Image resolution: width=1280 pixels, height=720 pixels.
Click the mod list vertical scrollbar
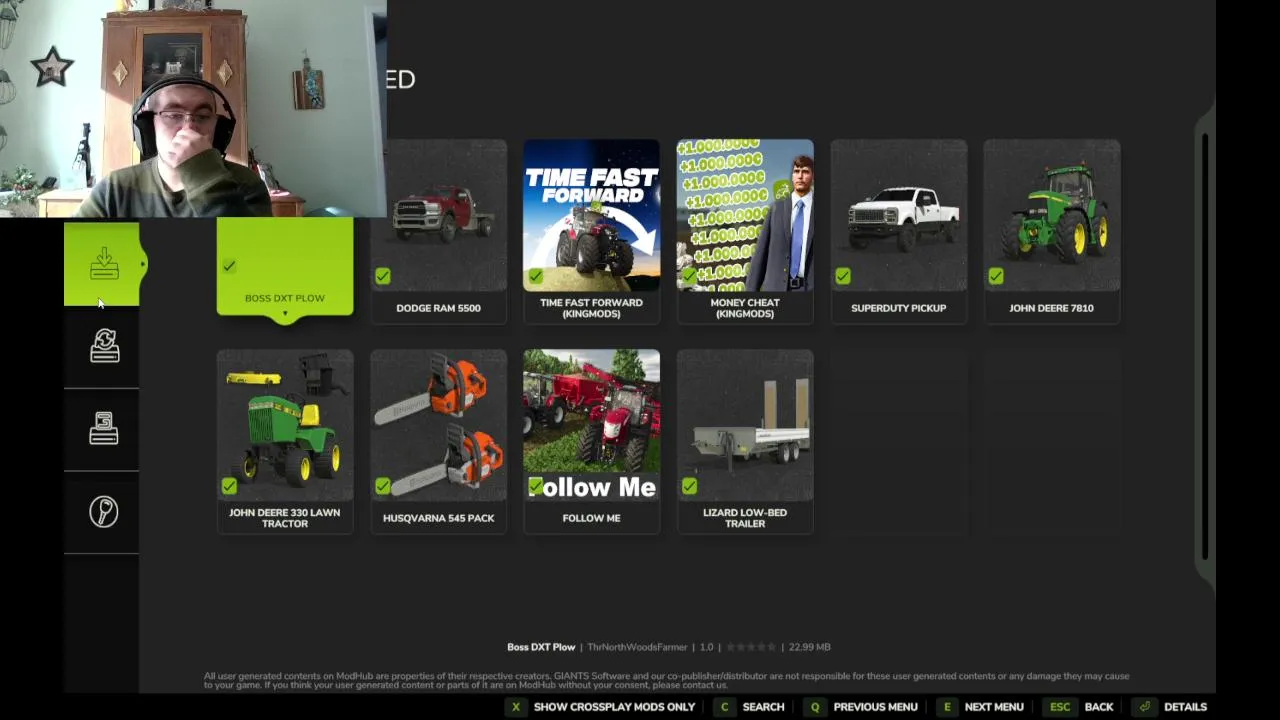(x=1206, y=345)
